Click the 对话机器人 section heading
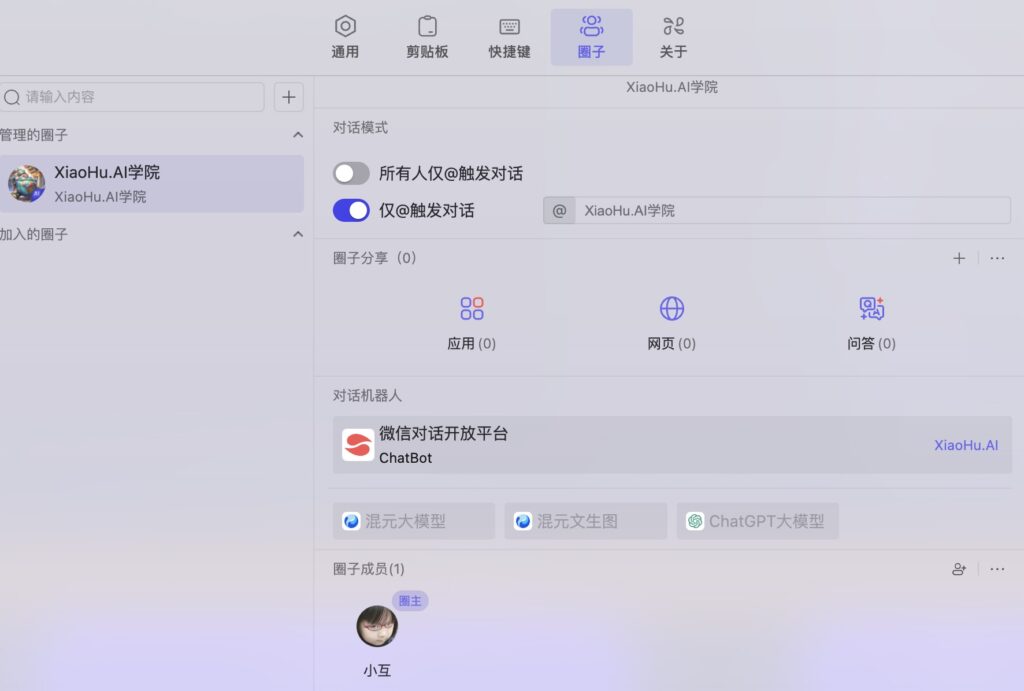This screenshot has width=1024, height=691. [367, 395]
